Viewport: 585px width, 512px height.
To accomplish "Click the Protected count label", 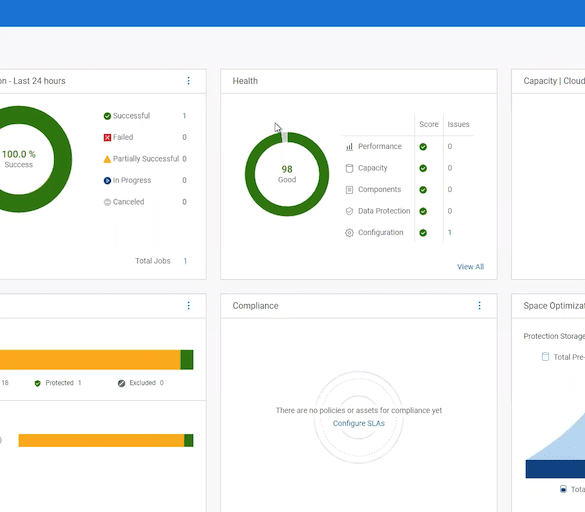I will click(x=63, y=383).
